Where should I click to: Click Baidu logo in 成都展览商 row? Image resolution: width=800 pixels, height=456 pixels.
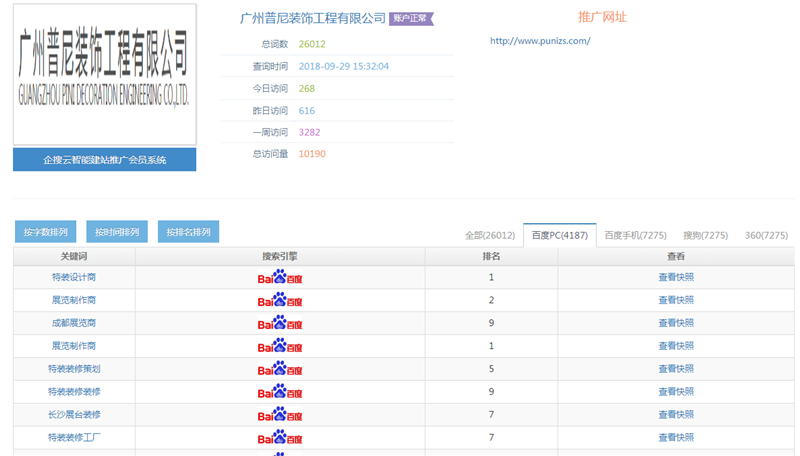280,323
